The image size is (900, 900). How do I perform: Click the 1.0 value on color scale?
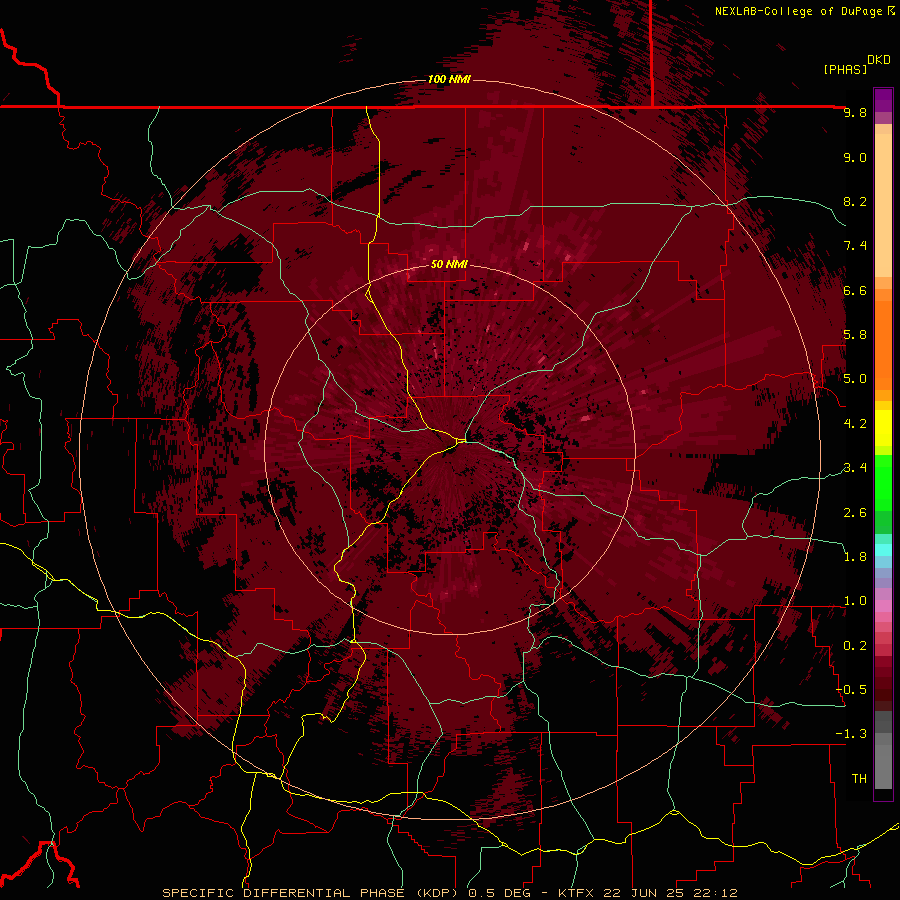pos(855,601)
